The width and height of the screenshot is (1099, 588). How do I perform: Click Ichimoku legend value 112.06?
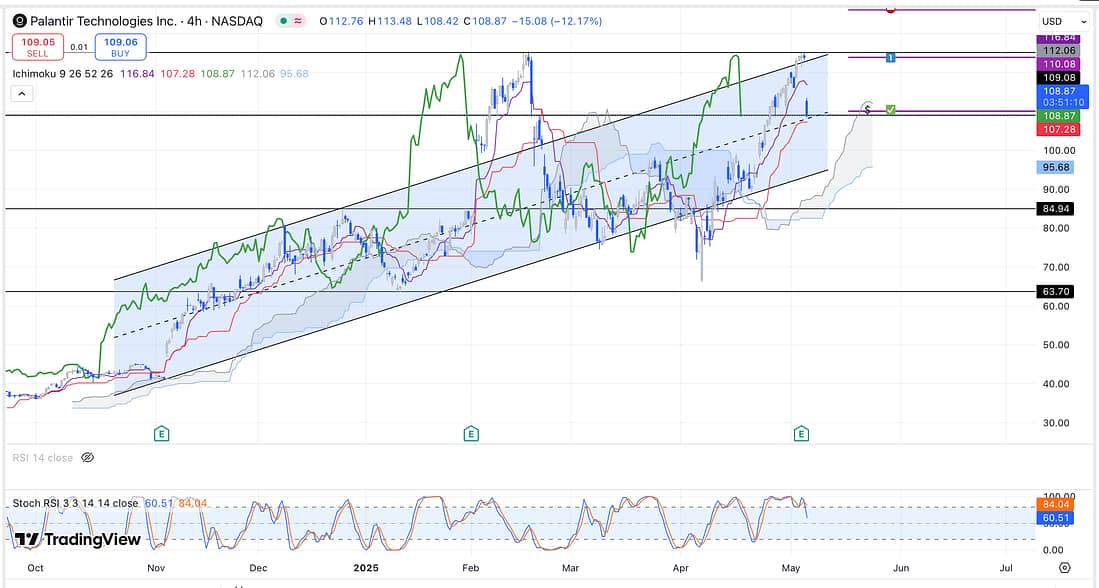pyautogui.click(x=257, y=74)
